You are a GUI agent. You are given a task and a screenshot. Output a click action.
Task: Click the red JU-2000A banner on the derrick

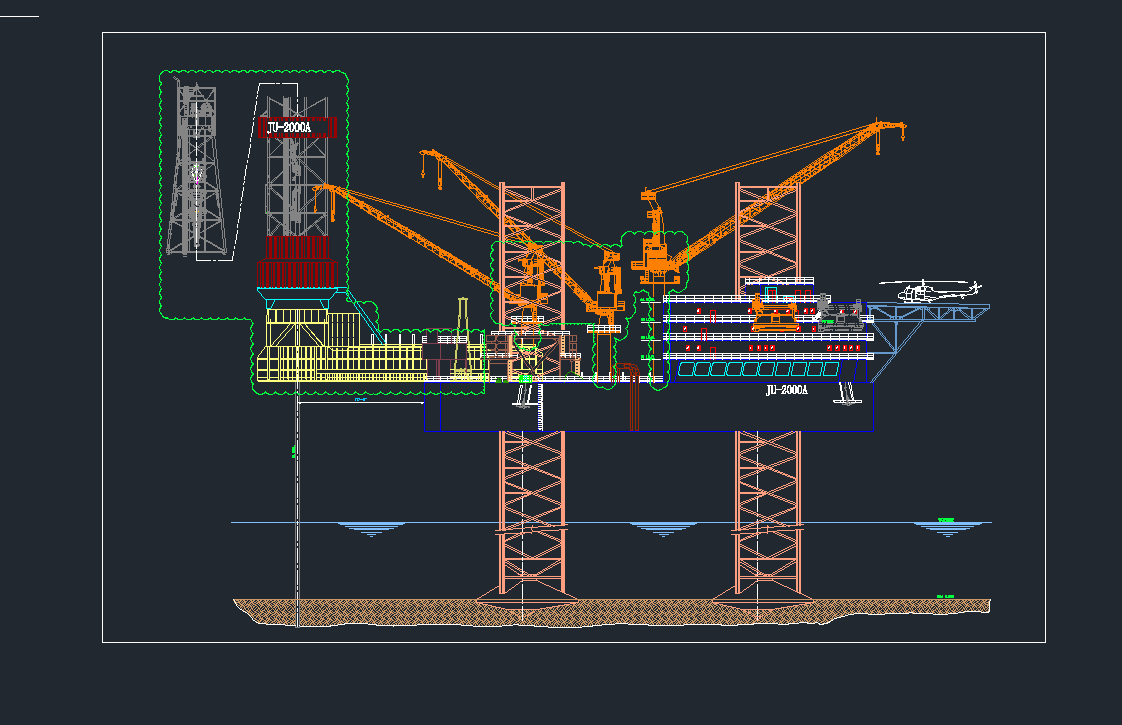click(297, 127)
